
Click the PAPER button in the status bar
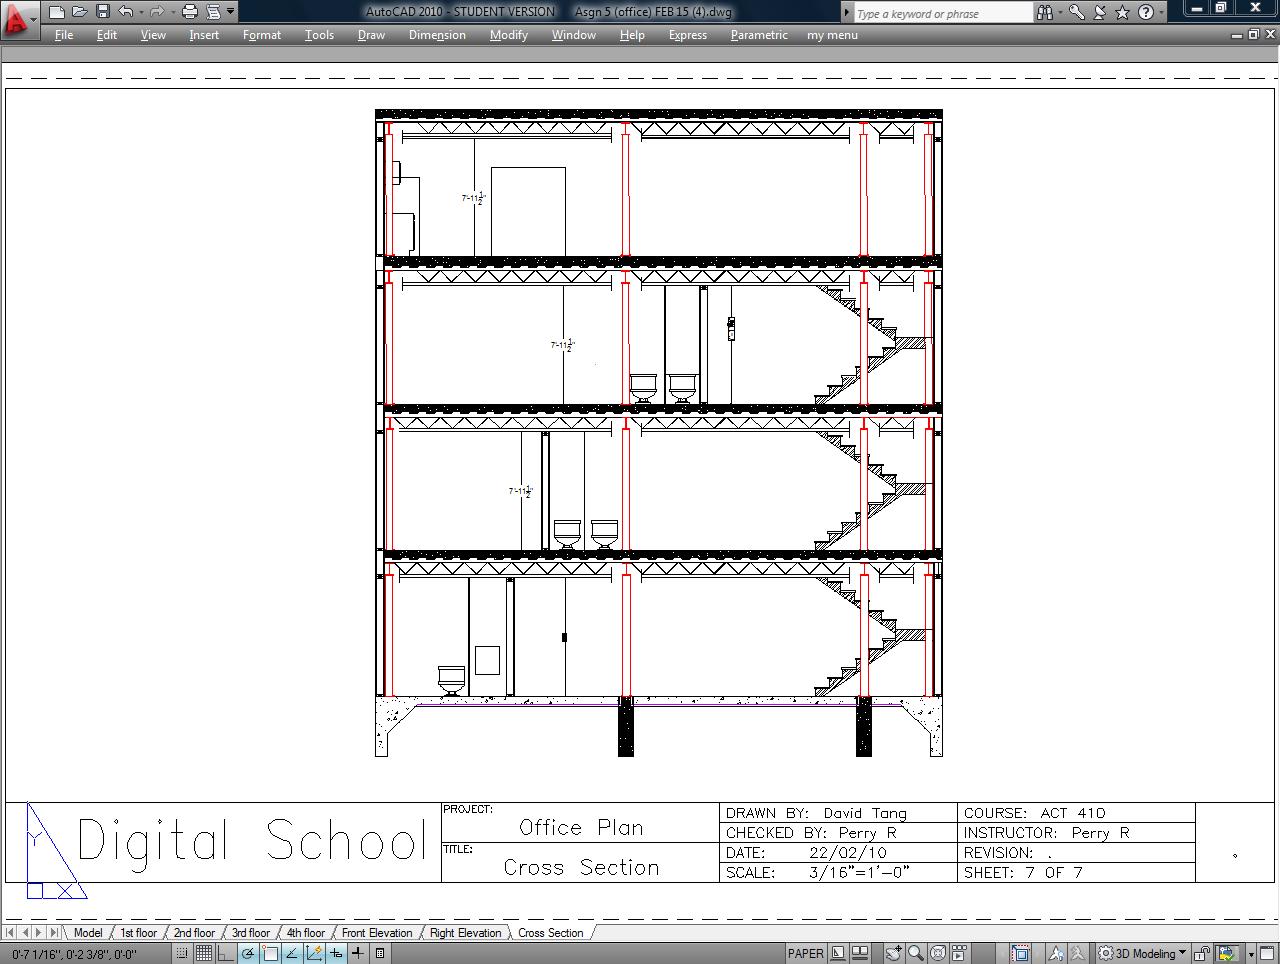coord(806,952)
